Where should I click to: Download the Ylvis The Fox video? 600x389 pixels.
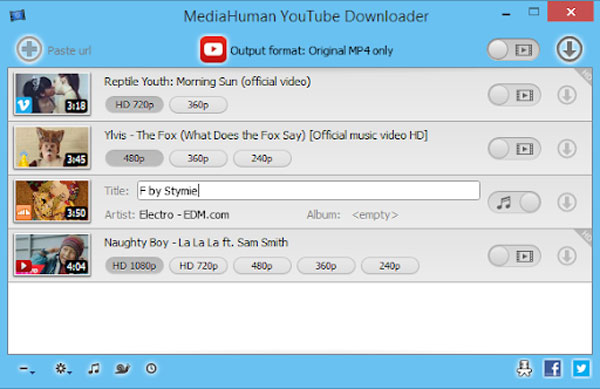567,148
